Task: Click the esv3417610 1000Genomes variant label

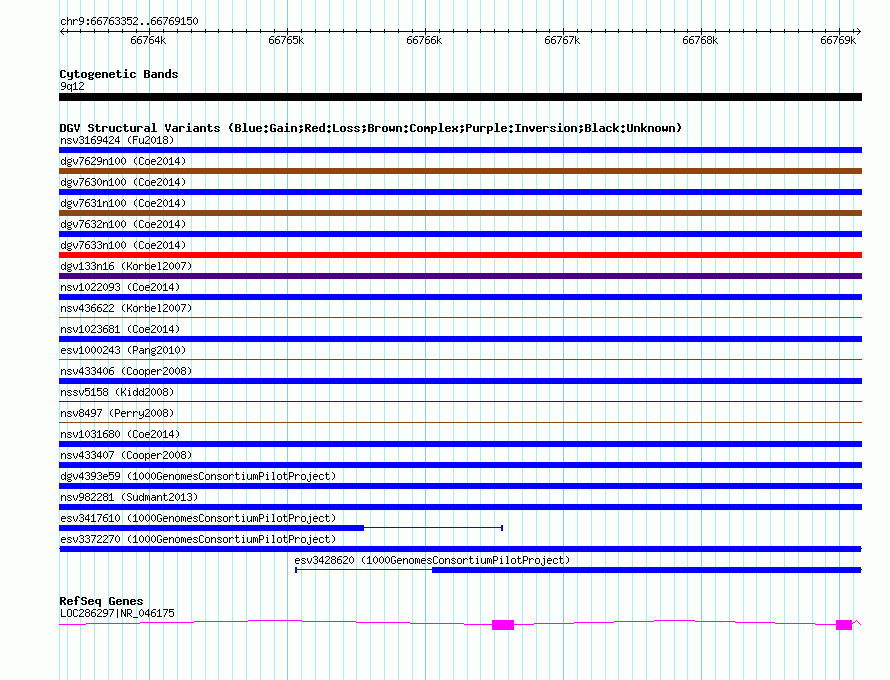Action: click(198, 518)
